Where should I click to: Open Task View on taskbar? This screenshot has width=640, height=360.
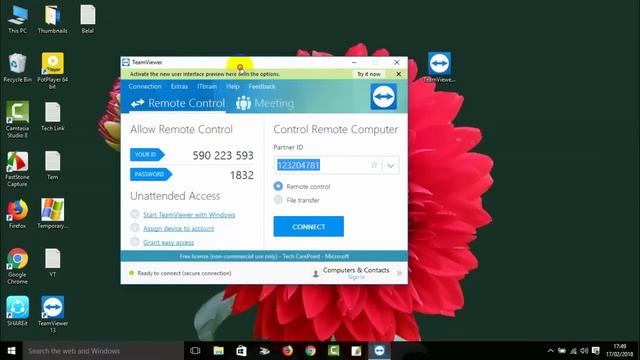pos(195,351)
